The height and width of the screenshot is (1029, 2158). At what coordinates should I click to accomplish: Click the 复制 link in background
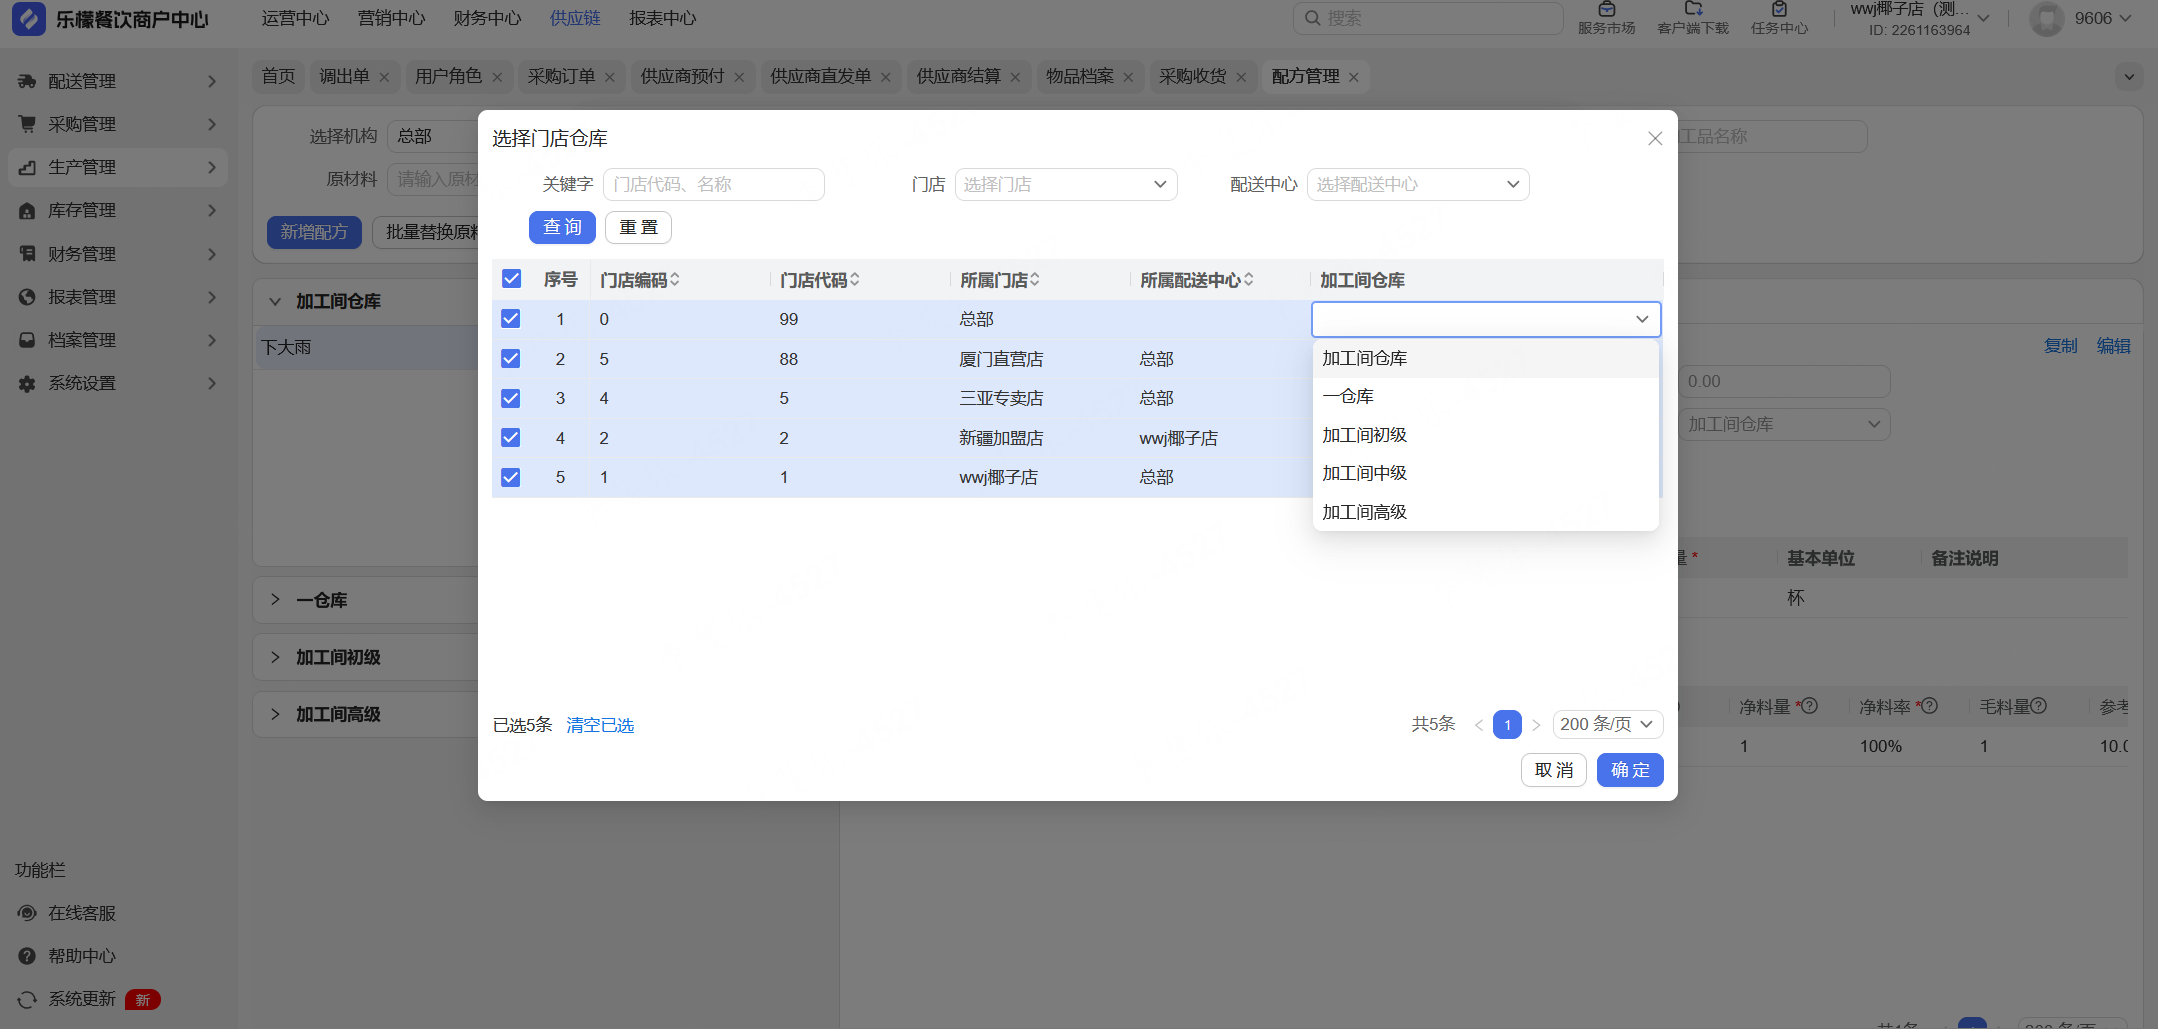click(2060, 346)
